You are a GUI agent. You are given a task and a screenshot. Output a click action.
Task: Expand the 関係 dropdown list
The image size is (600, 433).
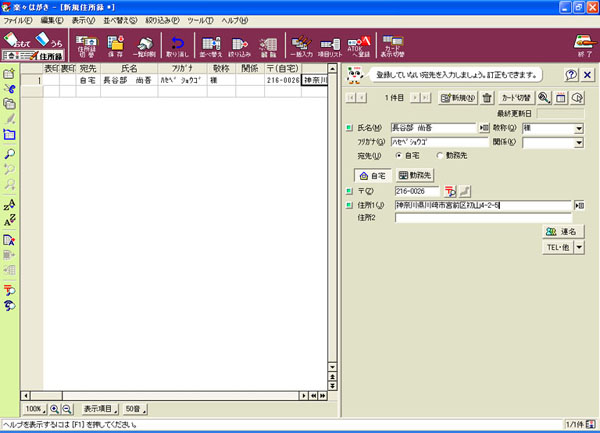tap(578, 143)
